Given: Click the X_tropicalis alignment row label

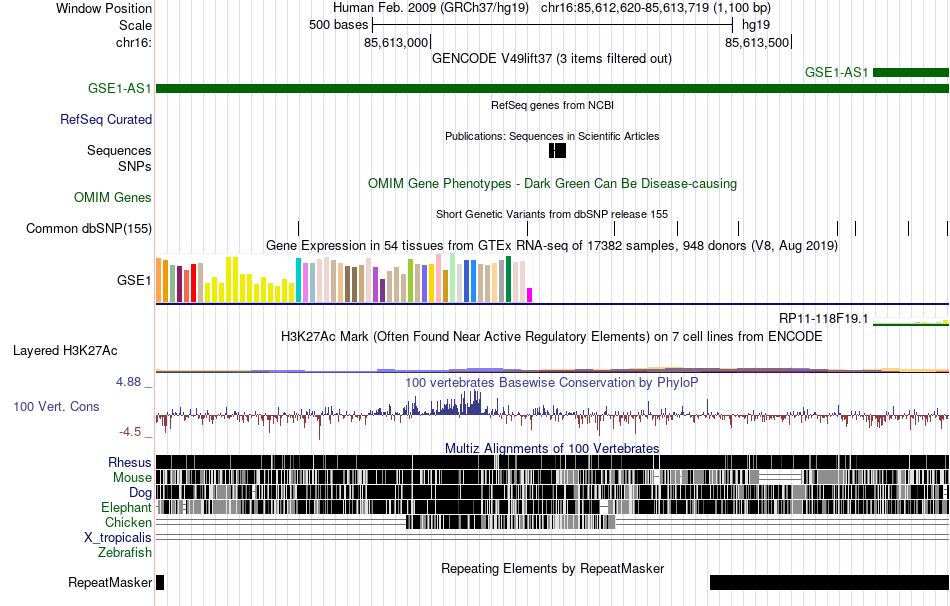Looking at the screenshot, I should (x=118, y=538).
